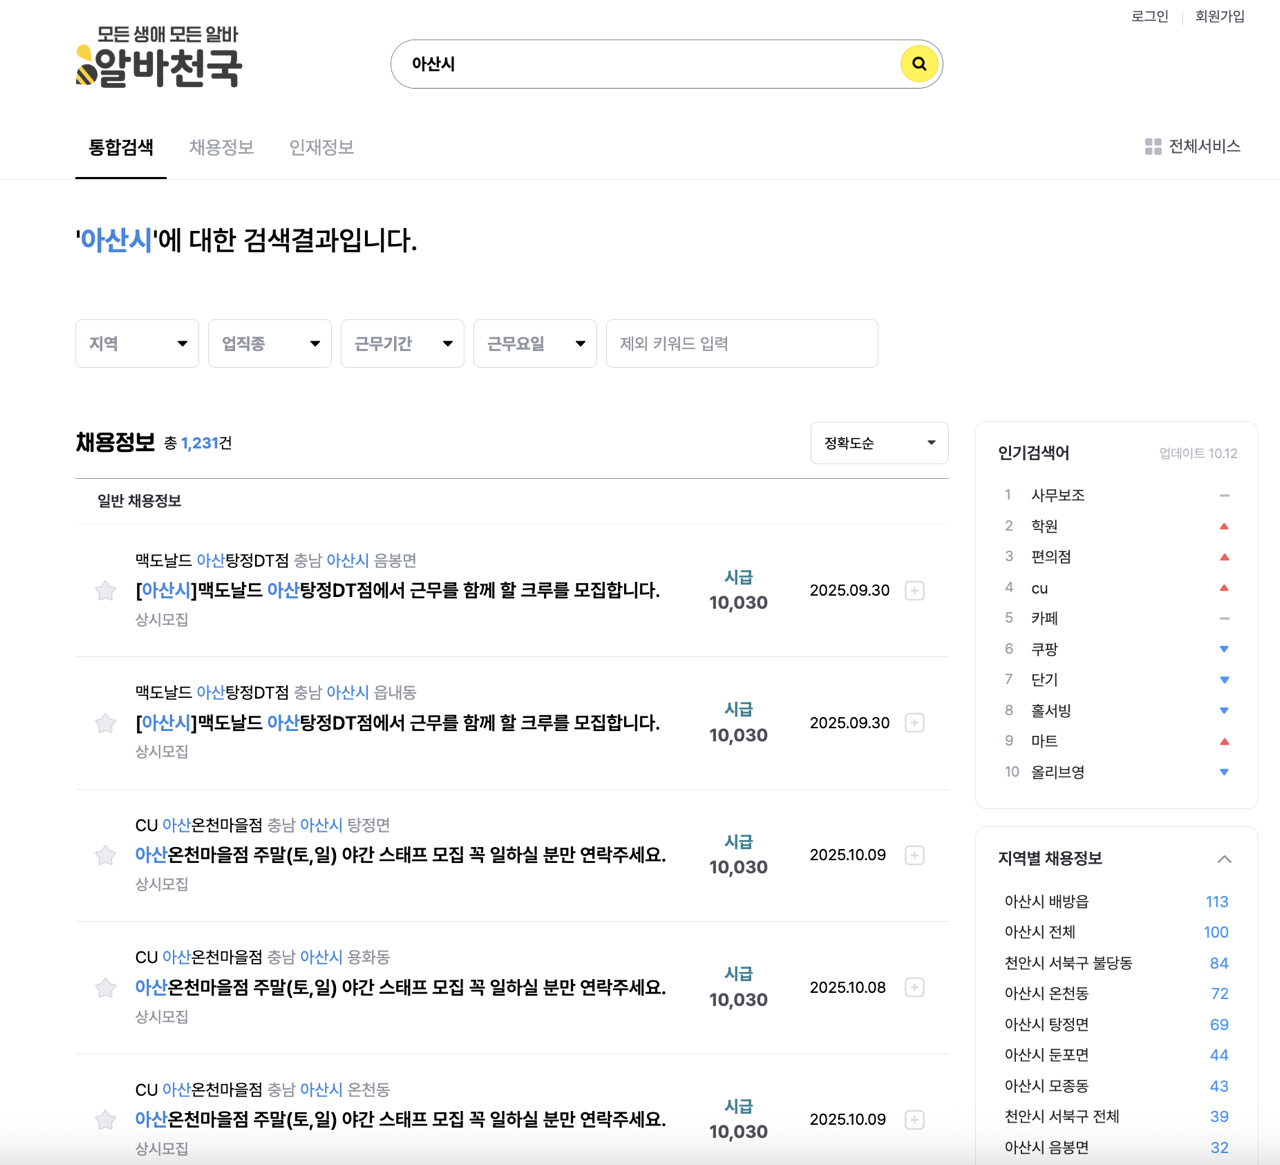Screen dimensions: 1280x1165
Task: Open the 정확도순 sorting dropdown
Action: [878, 443]
